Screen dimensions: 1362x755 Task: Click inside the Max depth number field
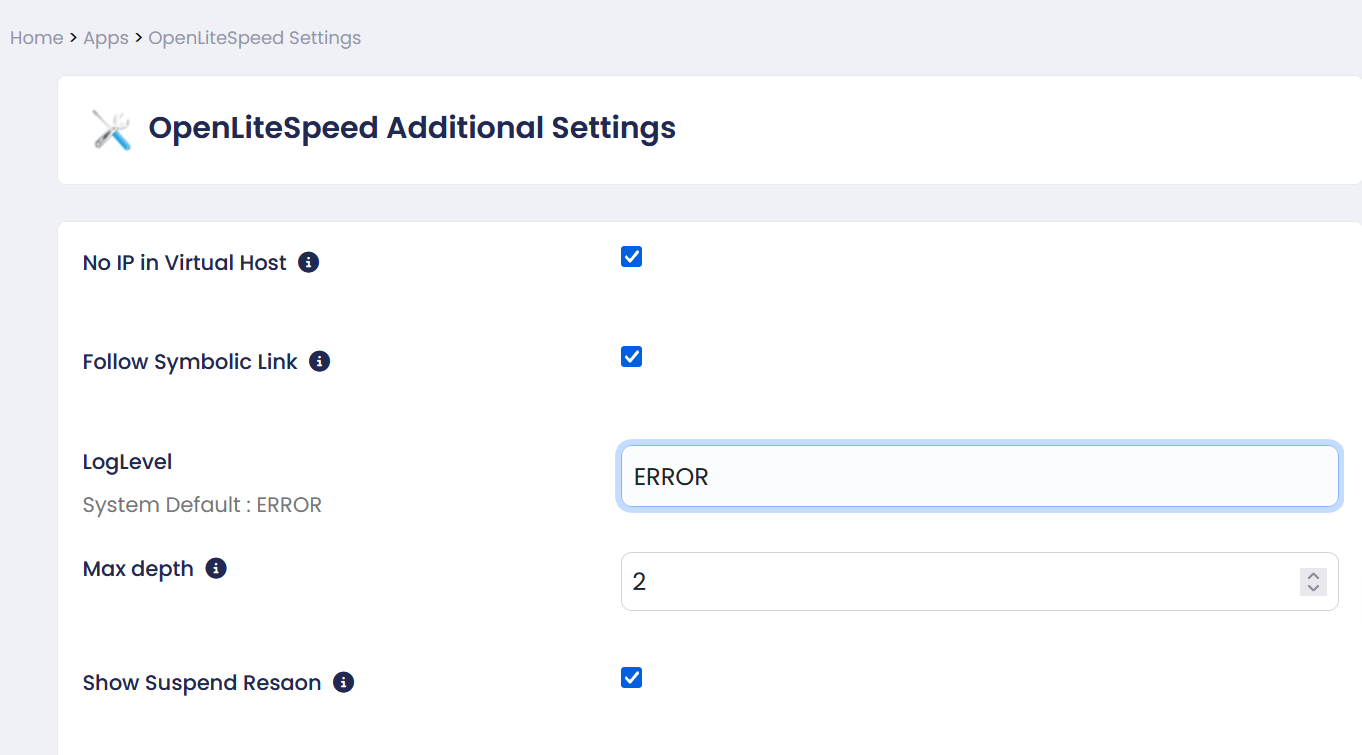[x=950, y=581]
